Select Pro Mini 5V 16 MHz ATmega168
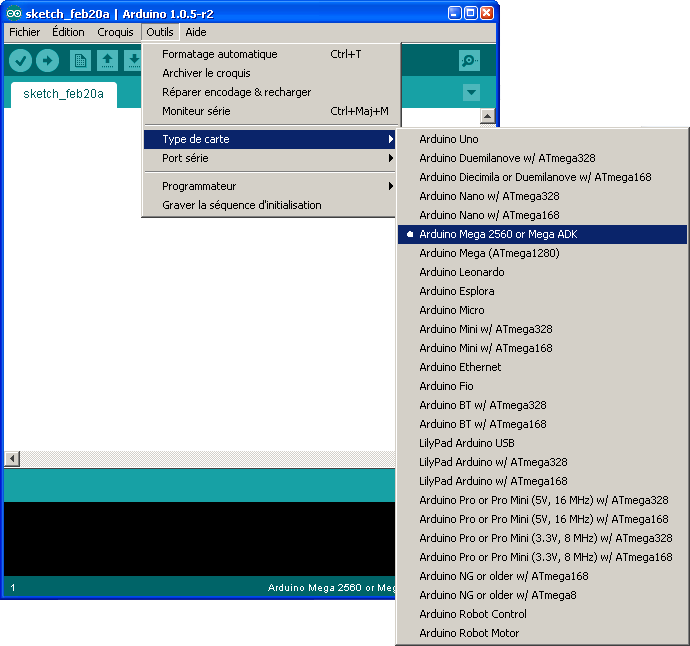The height and width of the screenshot is (646, 690). click(542, 519)
